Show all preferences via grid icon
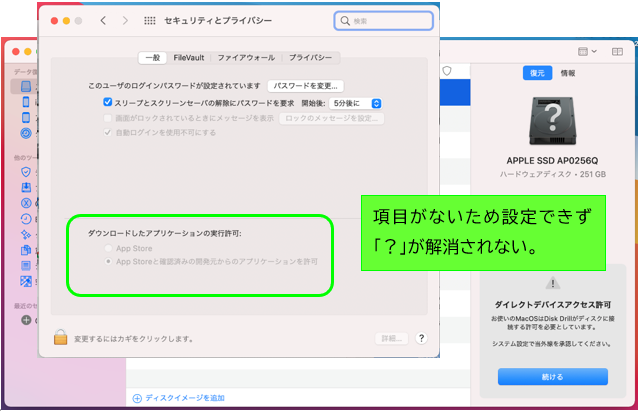Image resolution: width=641 pixels, height=411 pixels. pos(150,20)
